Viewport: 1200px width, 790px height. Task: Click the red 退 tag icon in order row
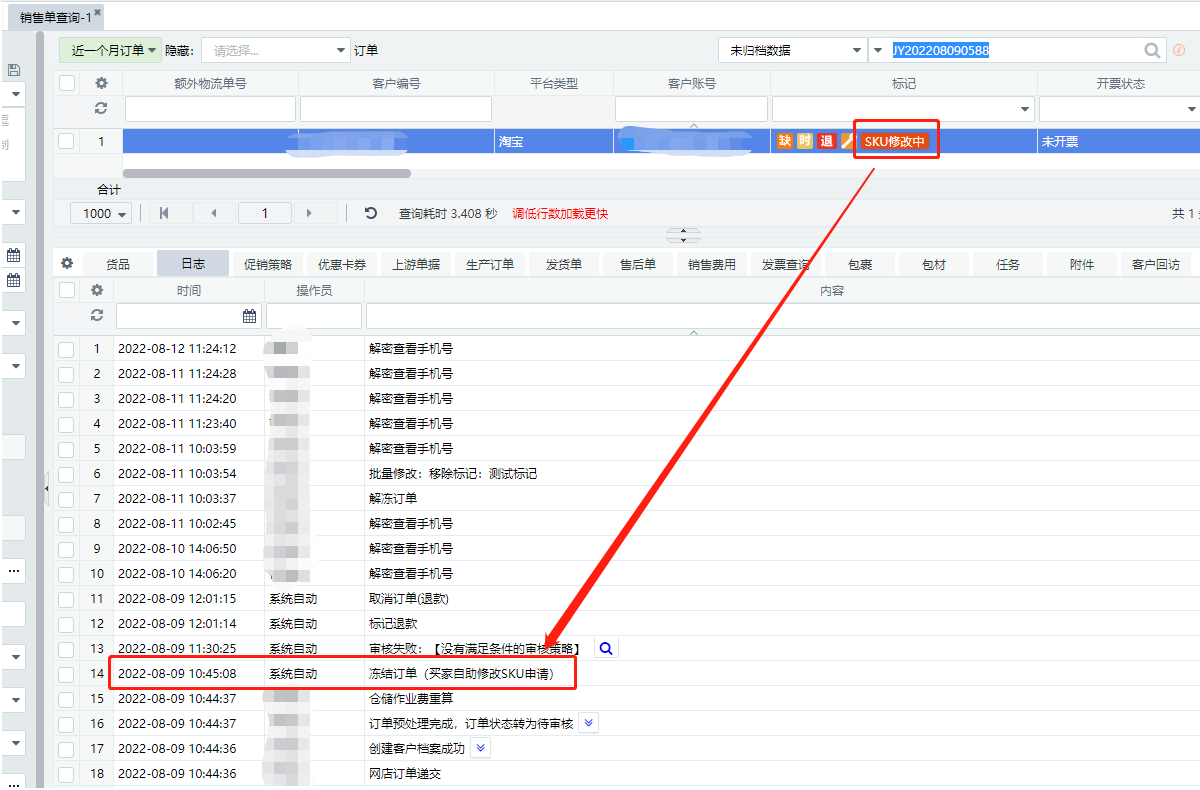point(826,142)
